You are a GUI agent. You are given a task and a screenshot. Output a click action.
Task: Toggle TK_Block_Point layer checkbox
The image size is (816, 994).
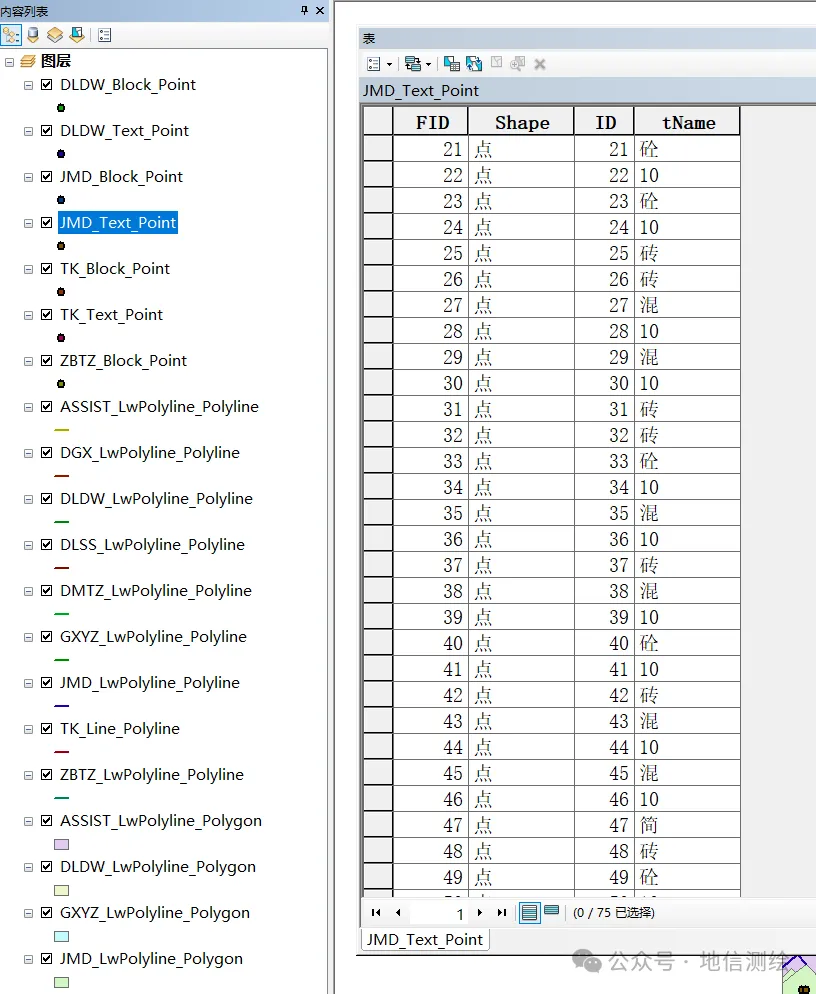coord(46,269)
